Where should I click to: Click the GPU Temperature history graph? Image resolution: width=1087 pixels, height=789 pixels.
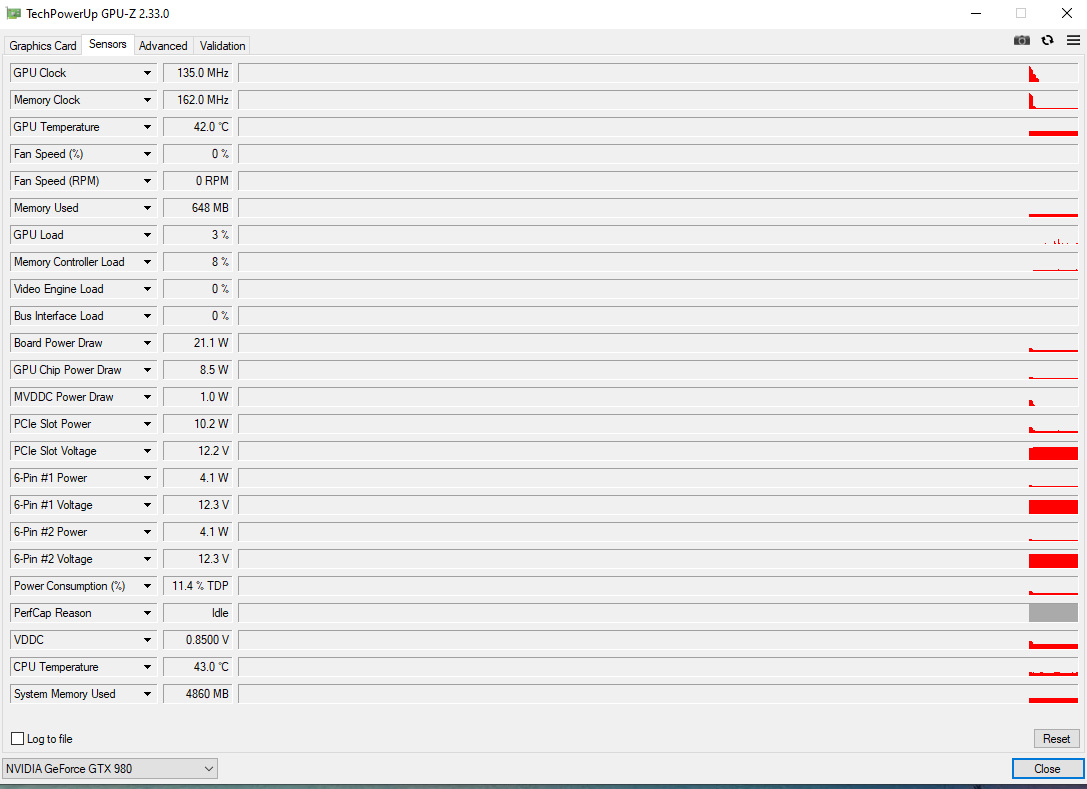[658, 127]
